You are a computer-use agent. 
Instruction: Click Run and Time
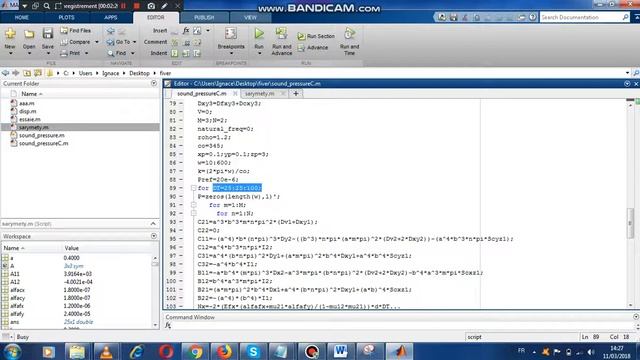click(349, 41)
